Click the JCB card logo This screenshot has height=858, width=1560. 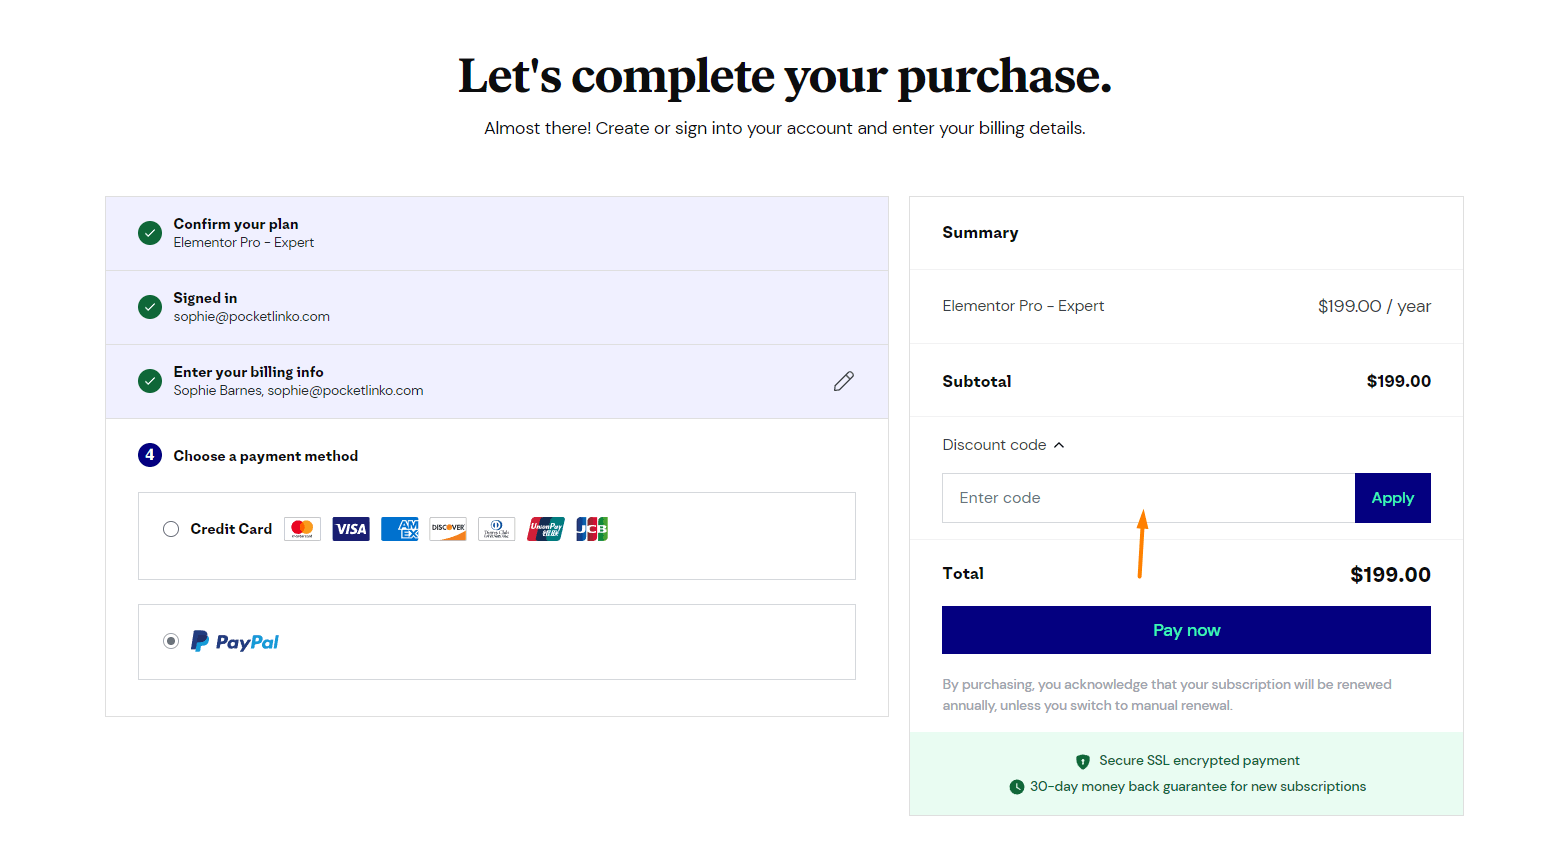(592, 529)
